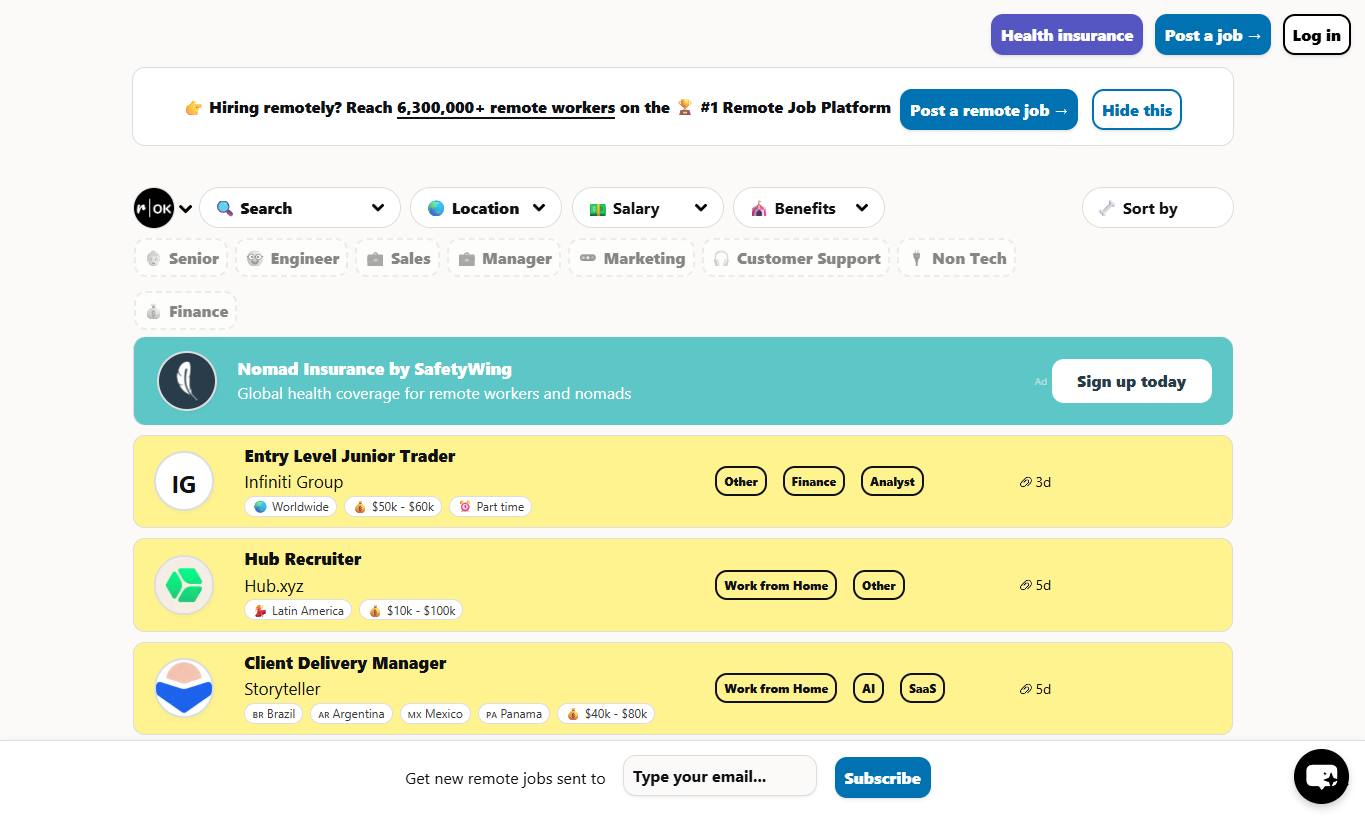Screen dimensions: 1365x820
Task: Select Finance tag on Junior Trader row
Action: tap(814, 482)
